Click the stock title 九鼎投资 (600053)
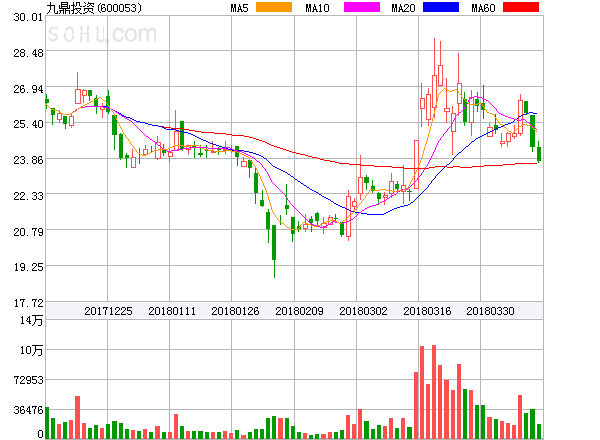The width and height of the screenshot is (600, 440). pos(94,8)
